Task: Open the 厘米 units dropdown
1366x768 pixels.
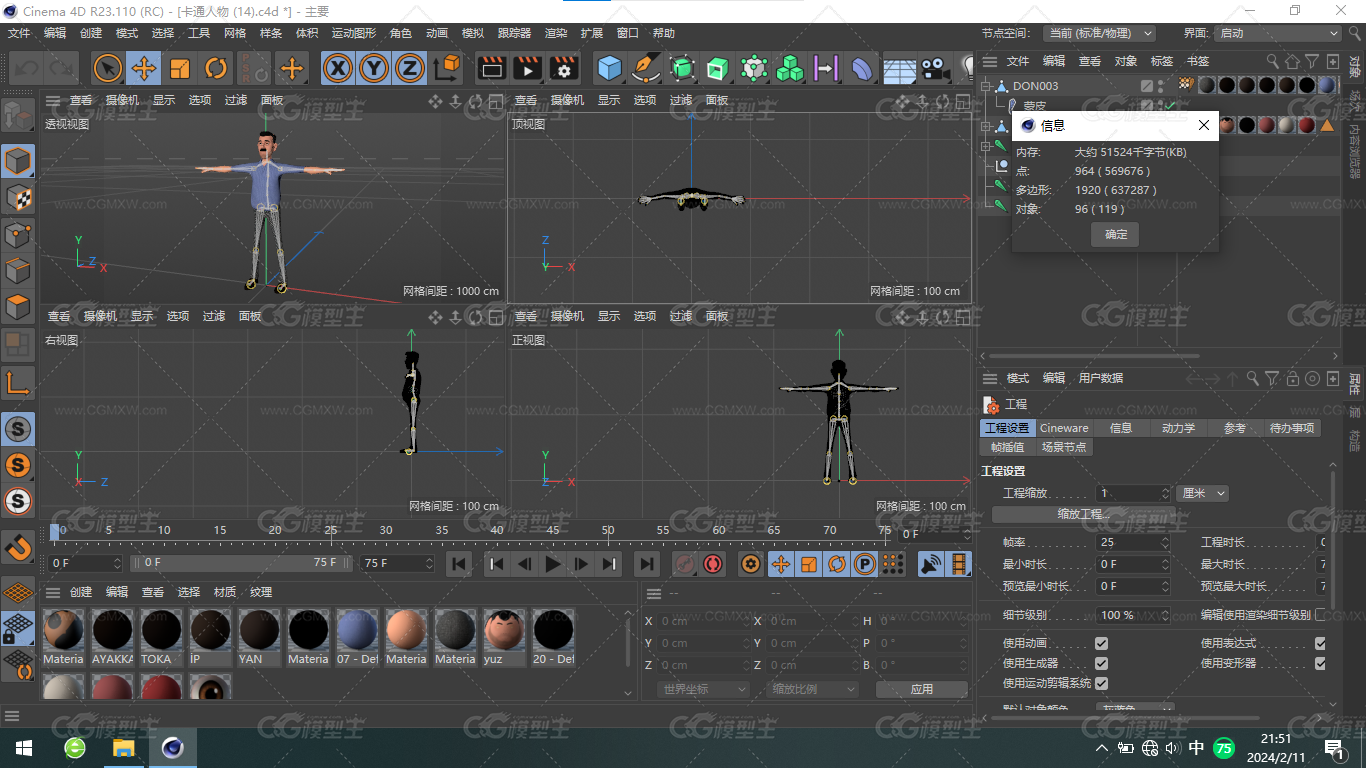Action: pos(1203,493)
